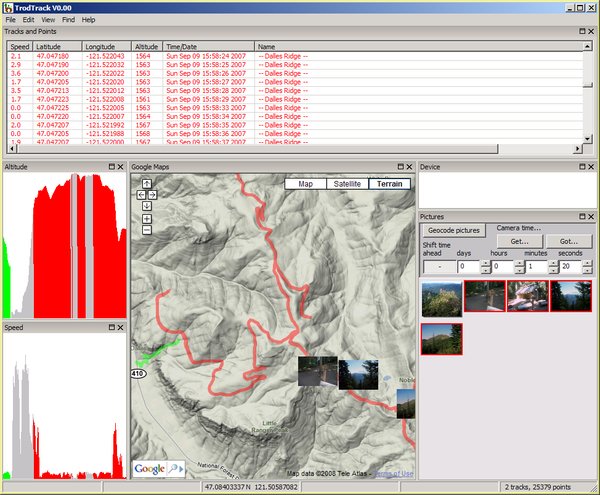Screen dimensions: 600x495
Task: Close the Device panel
Action: click(592, 166)
